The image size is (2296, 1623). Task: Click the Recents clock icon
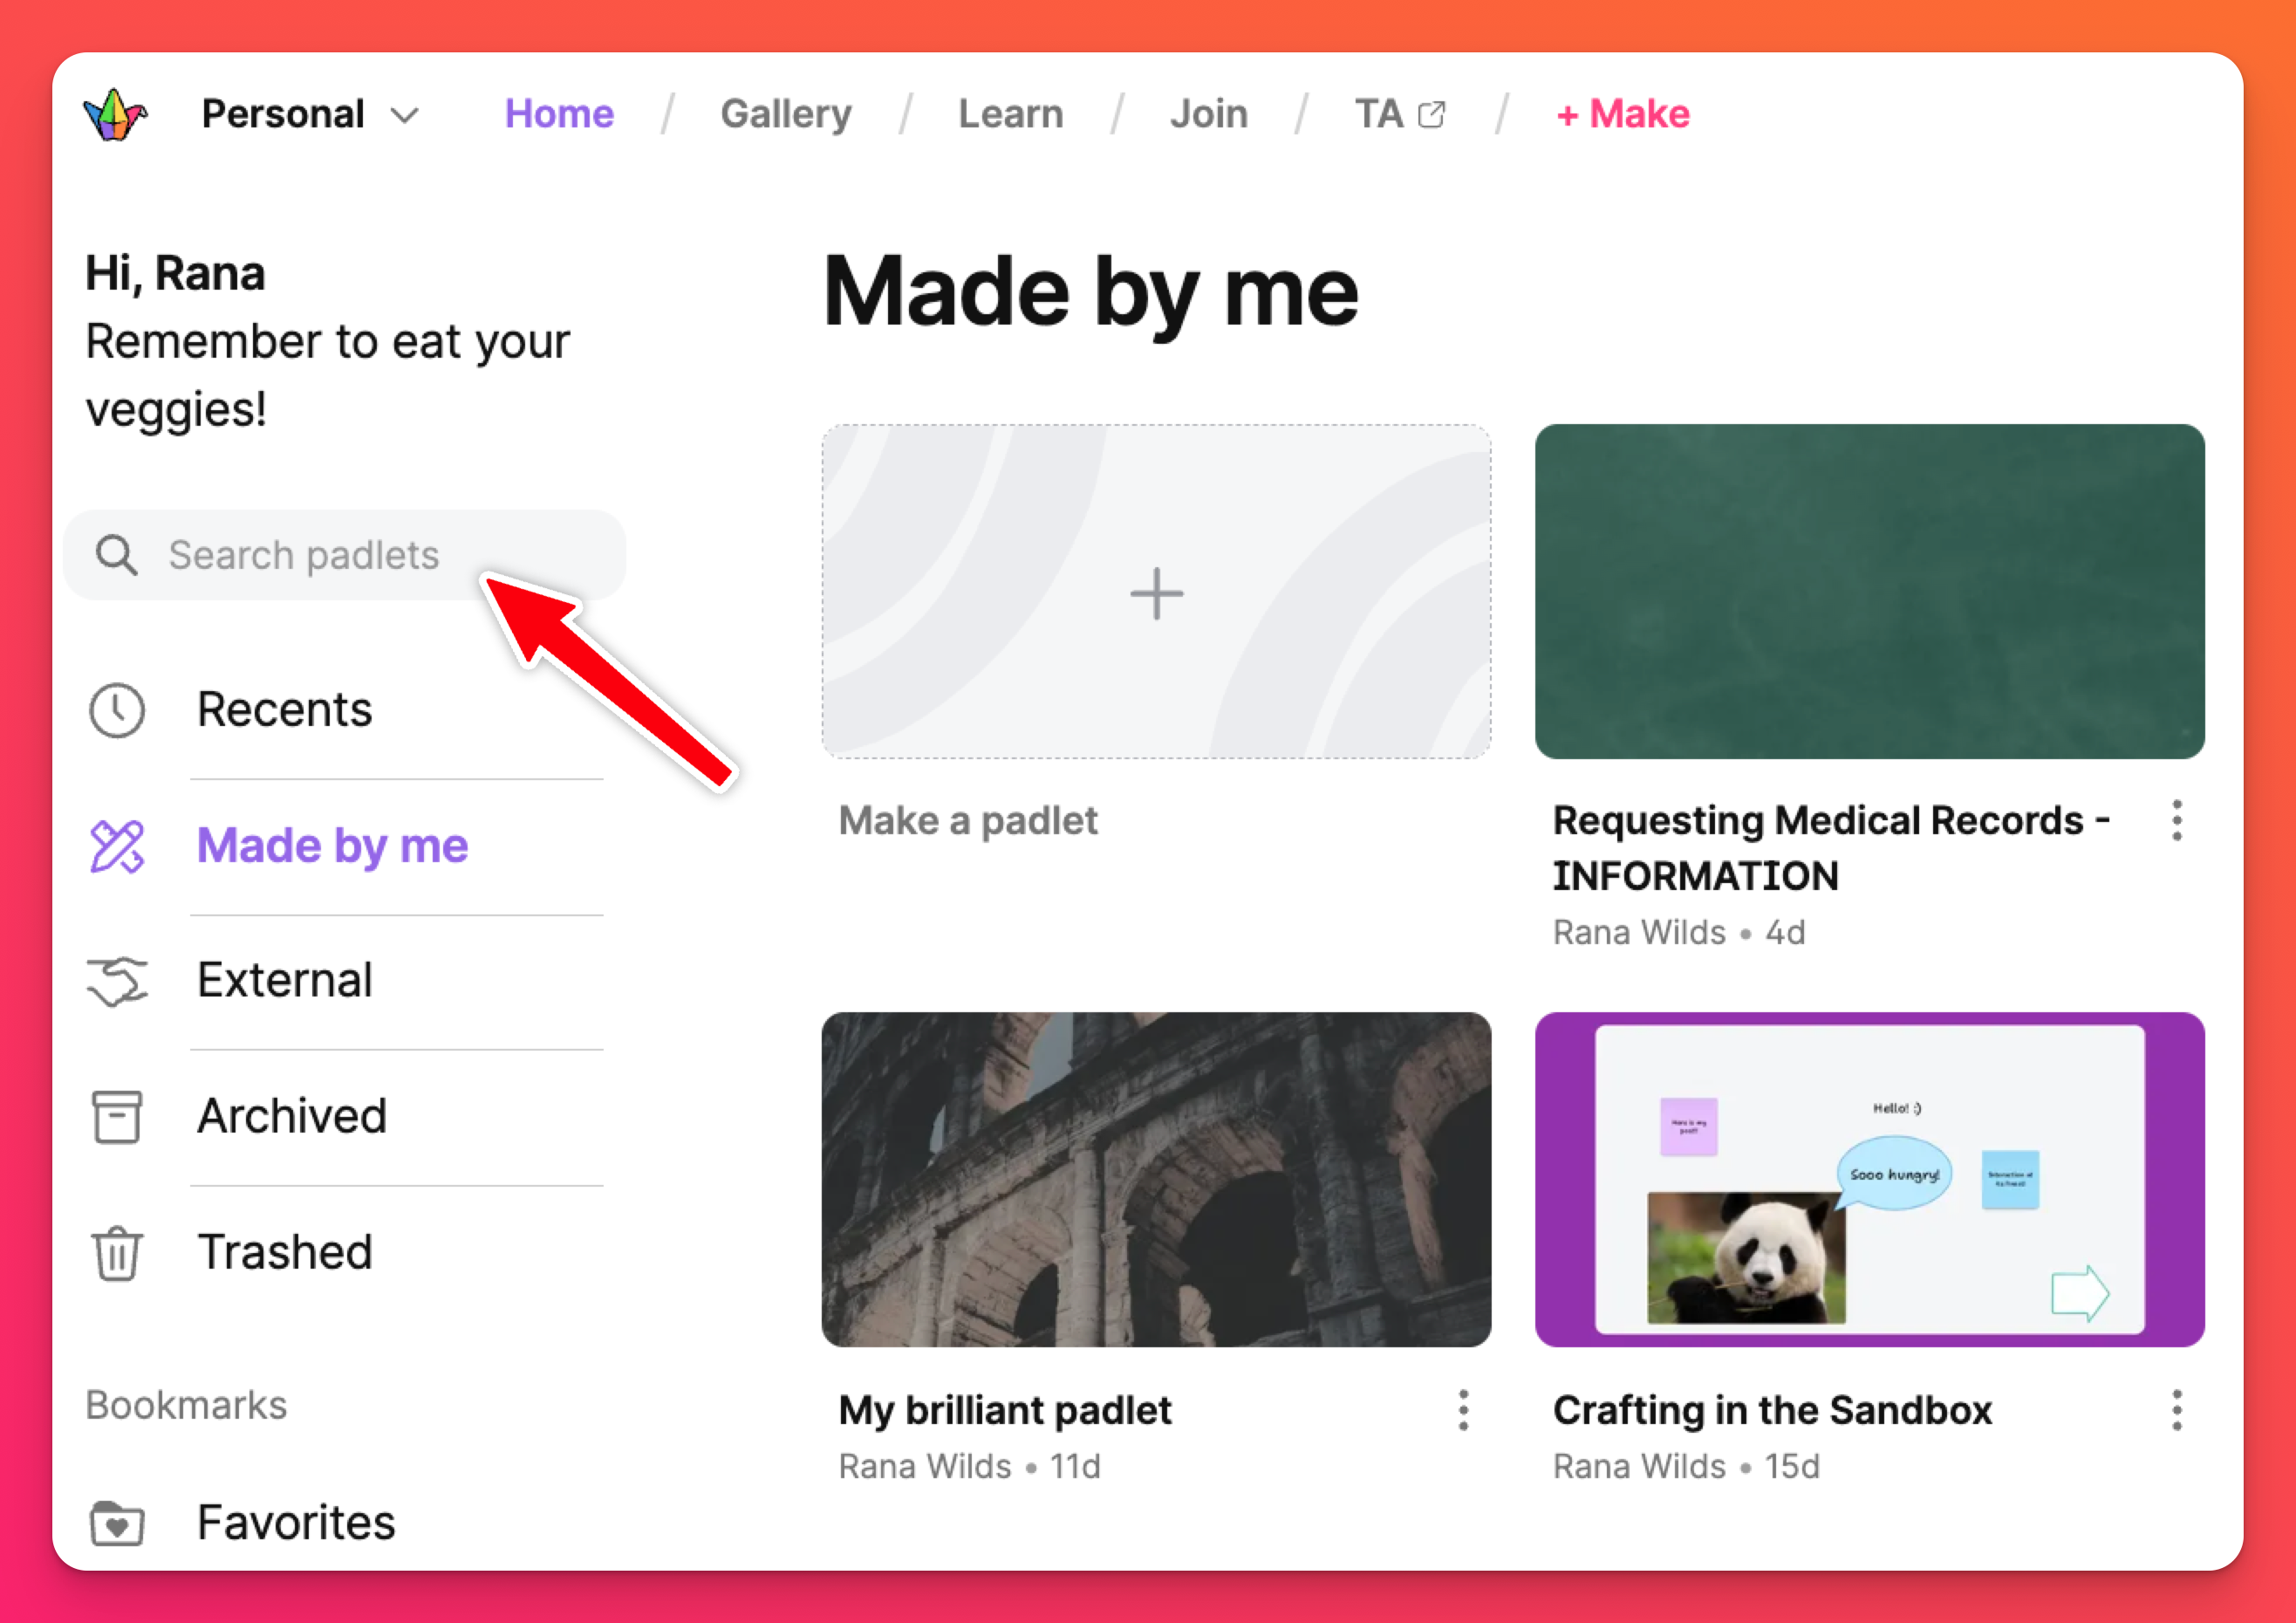pos(117,710)
